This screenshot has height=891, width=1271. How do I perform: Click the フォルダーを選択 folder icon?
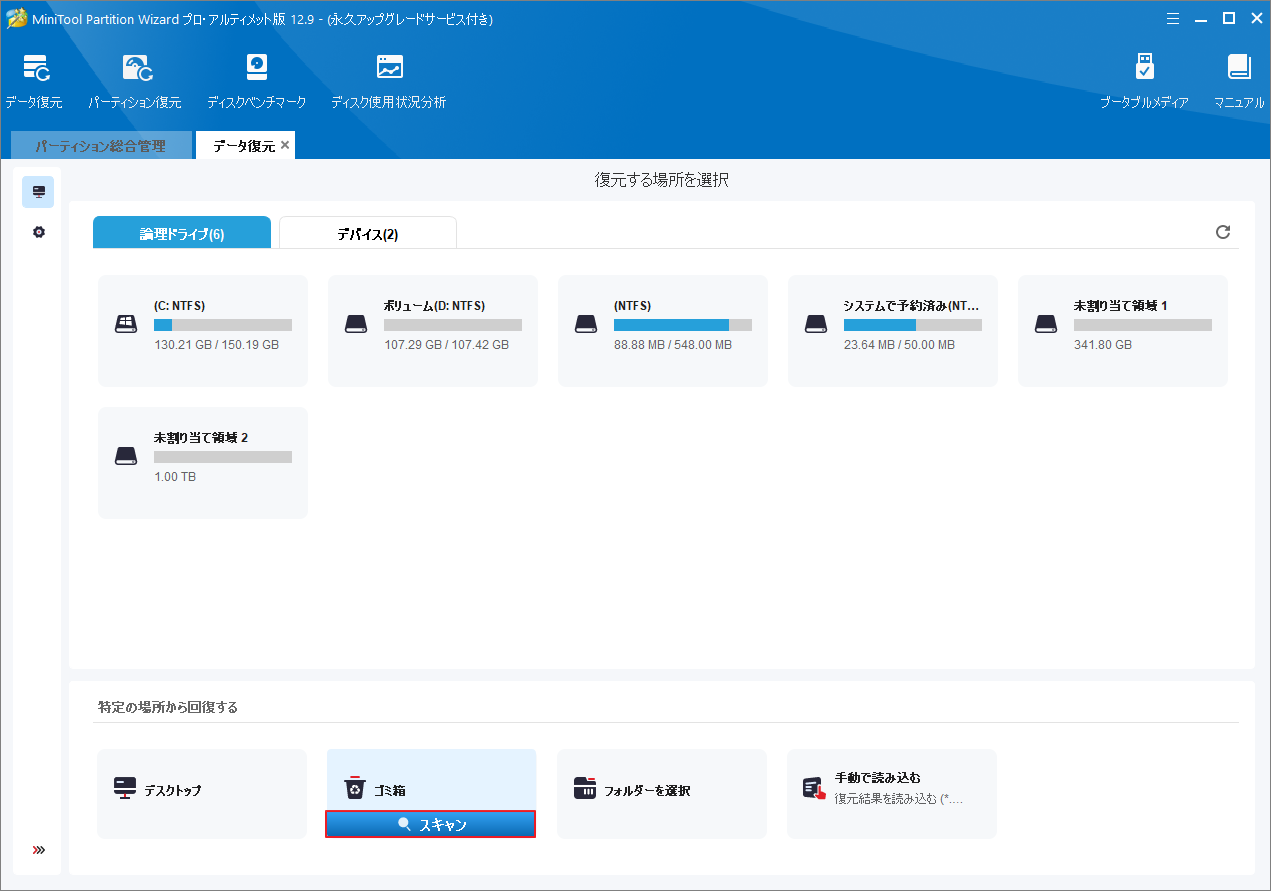[585, 788]
